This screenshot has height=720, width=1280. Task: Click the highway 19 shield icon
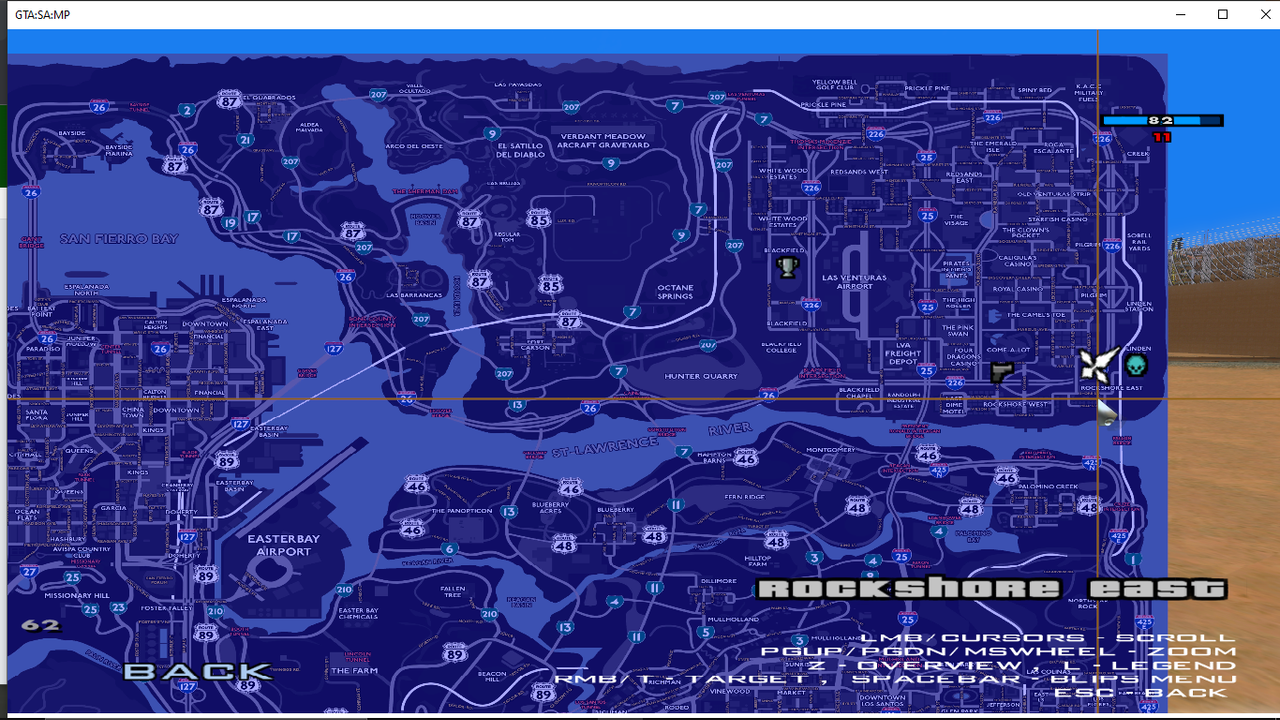[230, 223]
